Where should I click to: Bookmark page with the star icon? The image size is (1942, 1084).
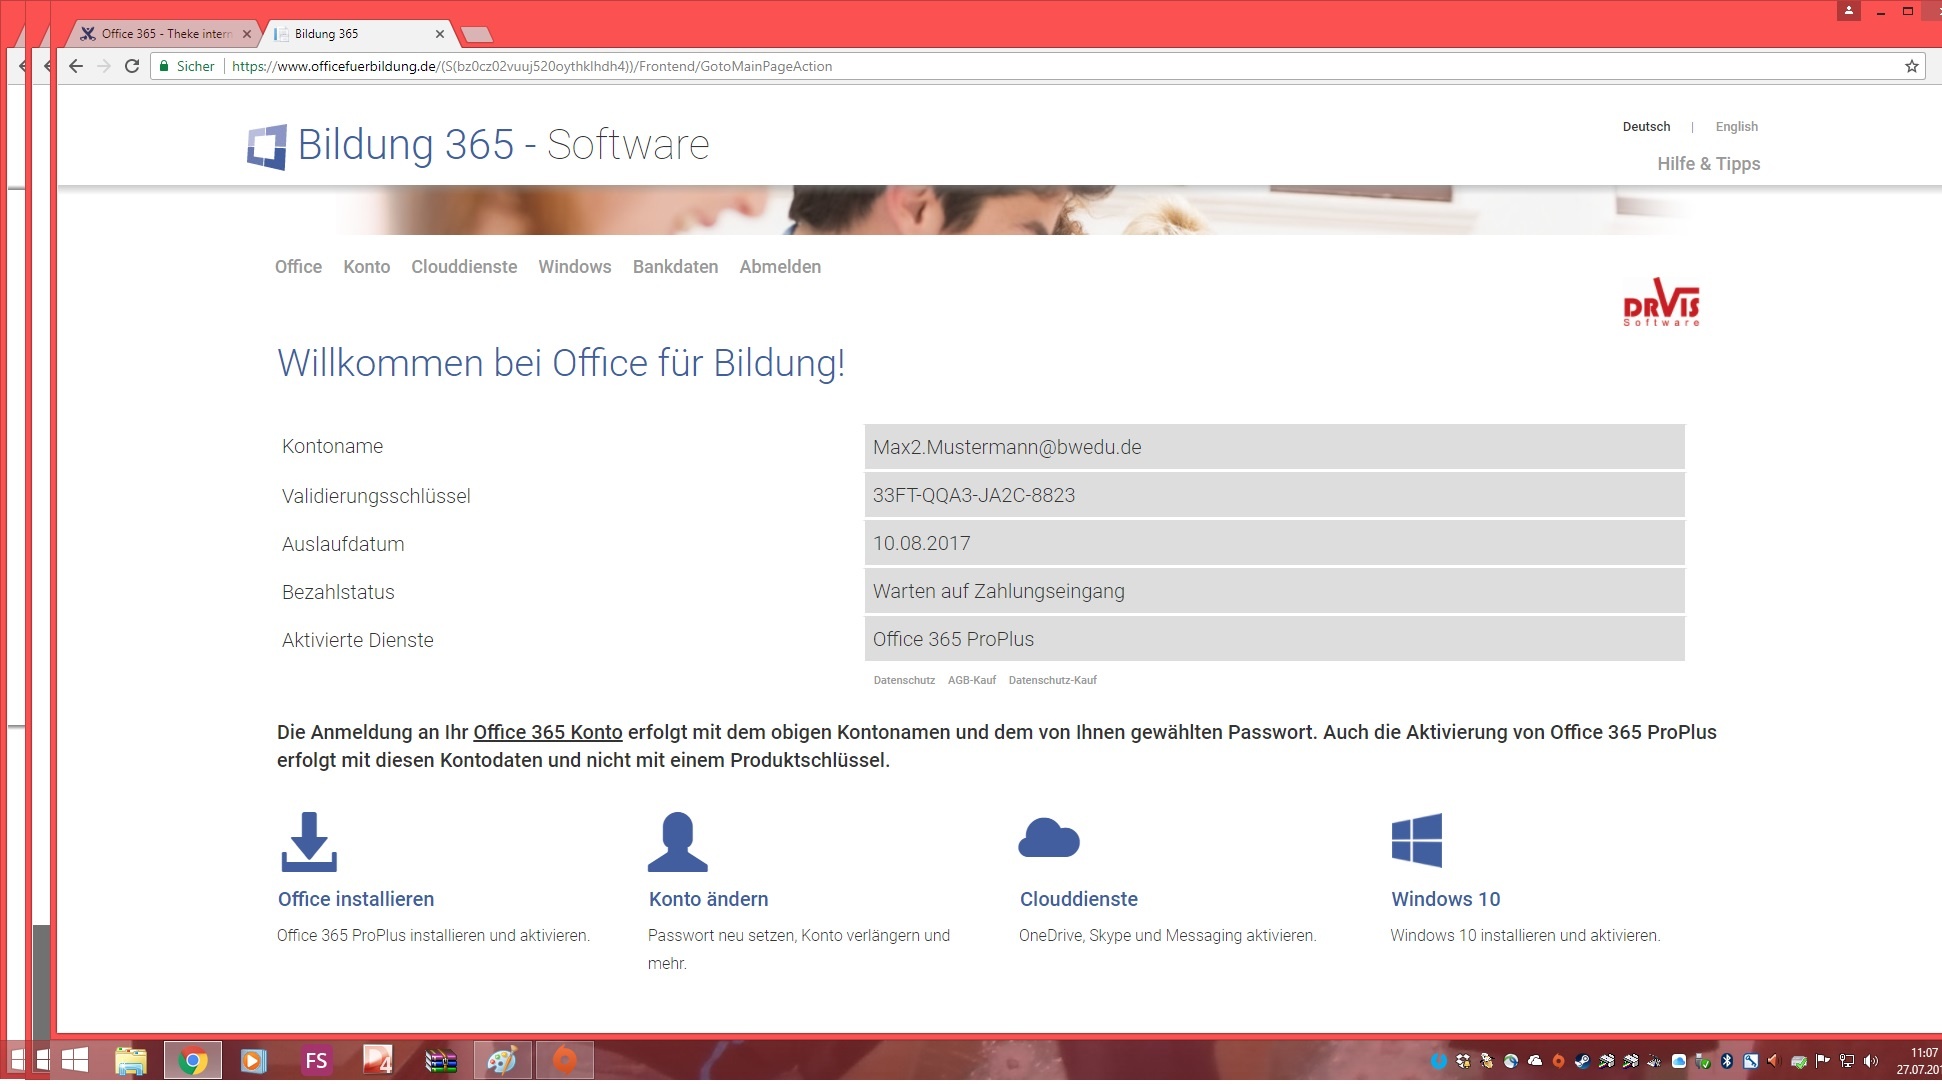[x=1911, y=66]
